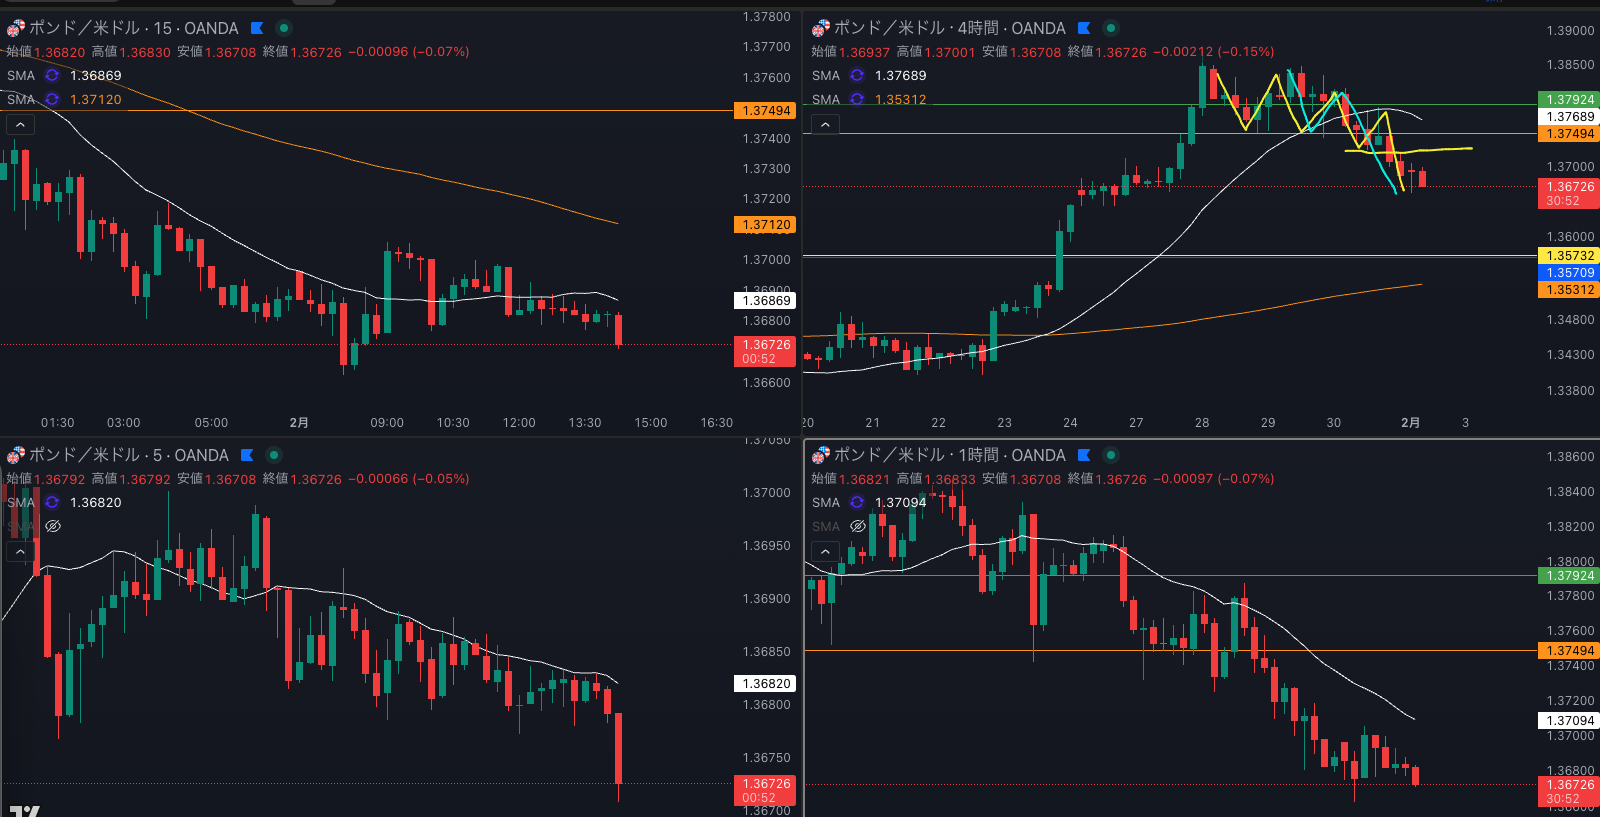Click the blue flag icon on 1-hour chart

[x=1084, y=455]
